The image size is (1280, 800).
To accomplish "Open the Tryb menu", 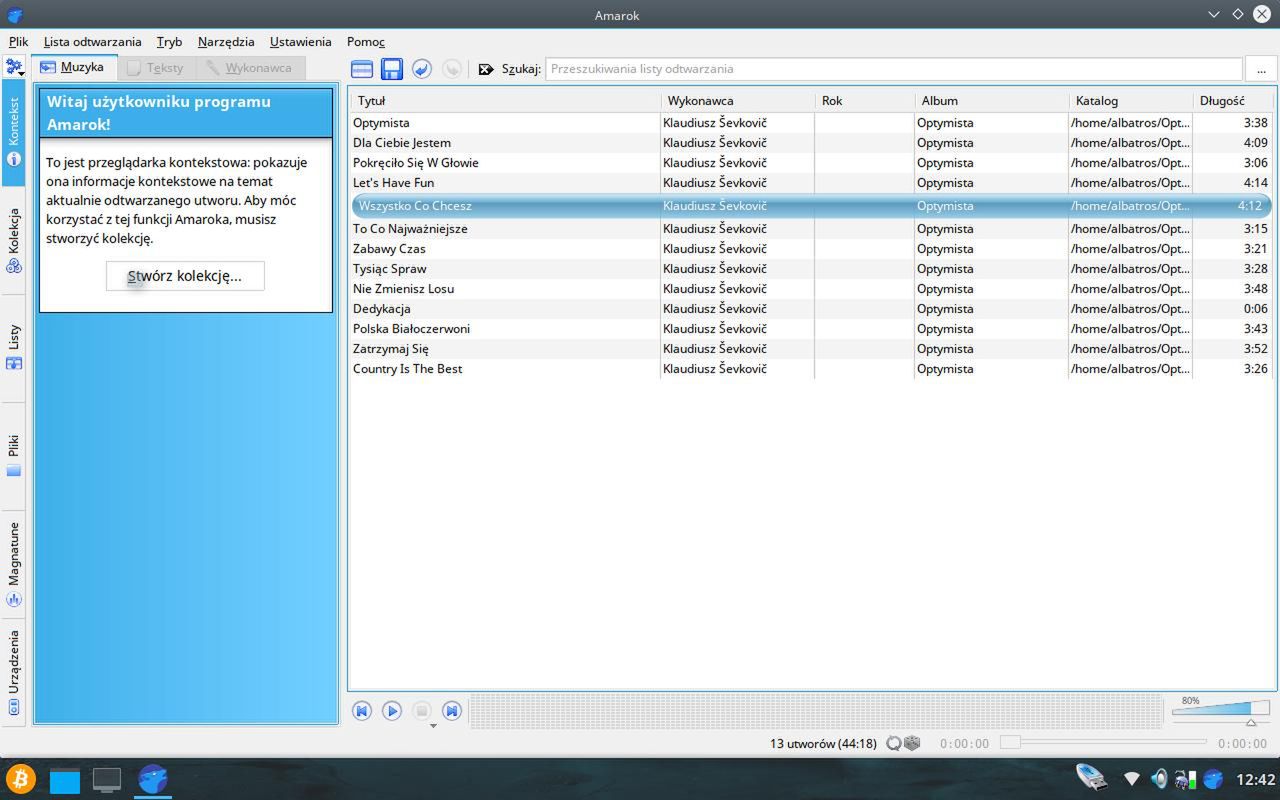I will (x=169, y=42).
